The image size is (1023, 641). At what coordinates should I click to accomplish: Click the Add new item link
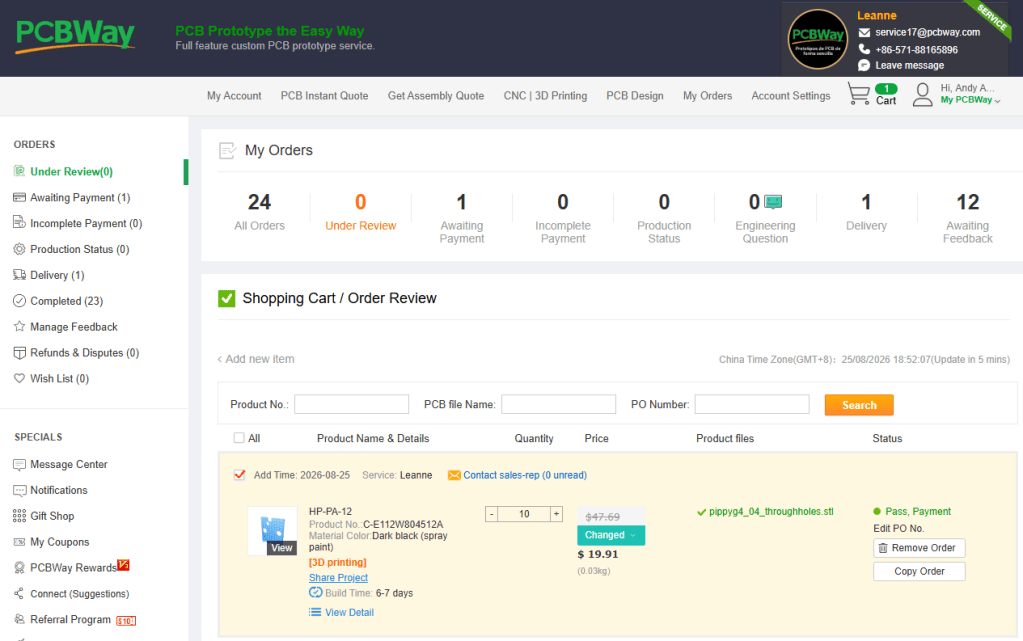click(256, 359)
